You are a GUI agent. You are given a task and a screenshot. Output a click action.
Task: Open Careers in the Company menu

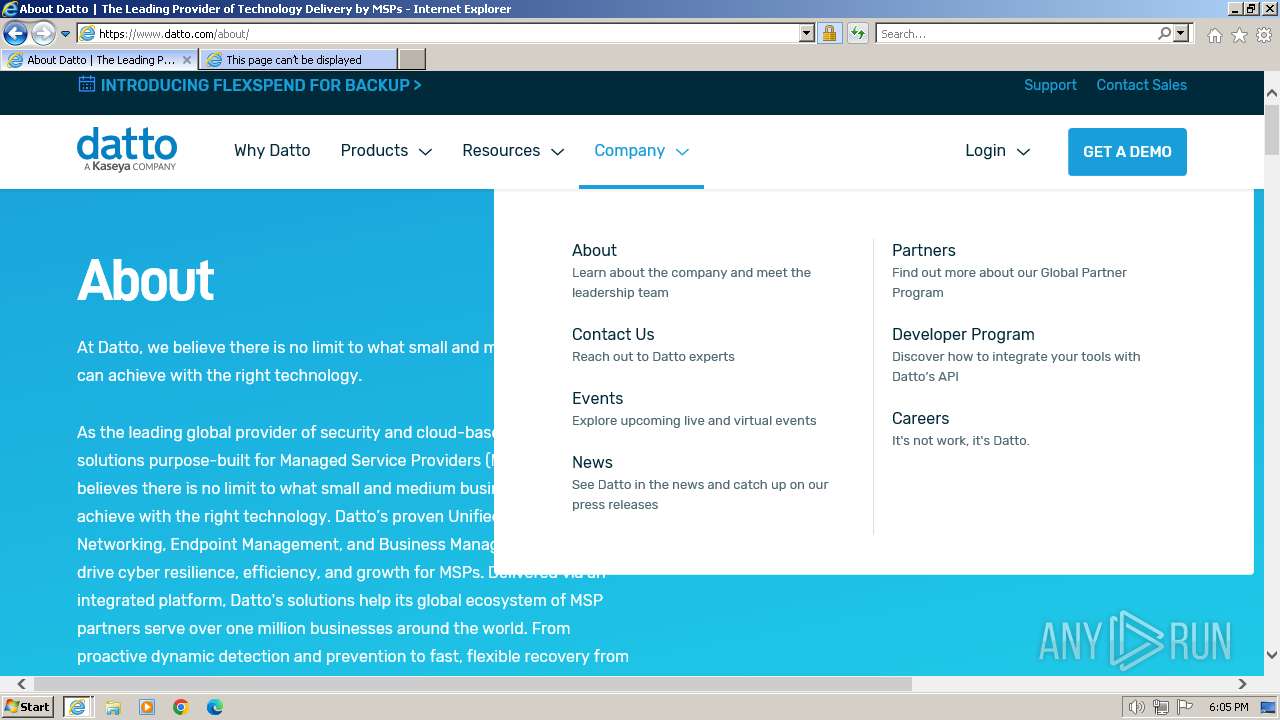(x=920, y=418)
